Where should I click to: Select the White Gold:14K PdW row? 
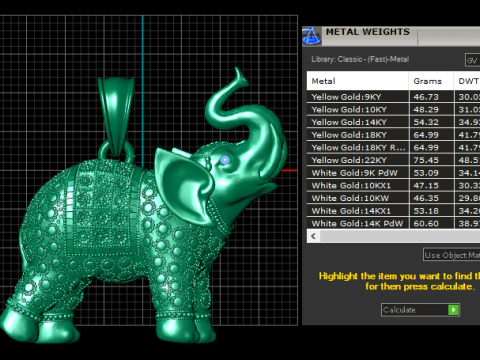[393, 223]
